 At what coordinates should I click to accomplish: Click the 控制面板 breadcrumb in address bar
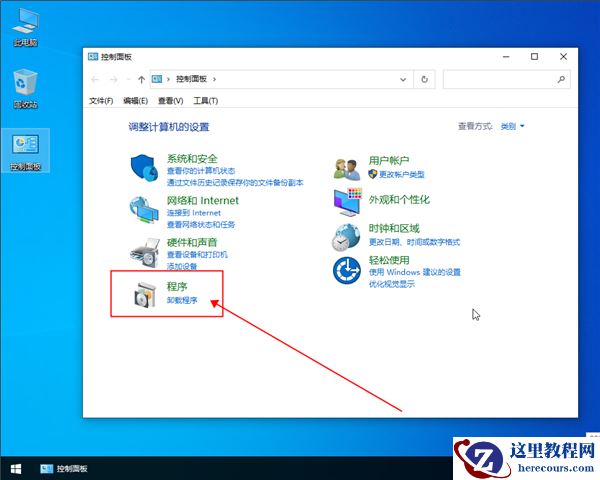(191, 79)
